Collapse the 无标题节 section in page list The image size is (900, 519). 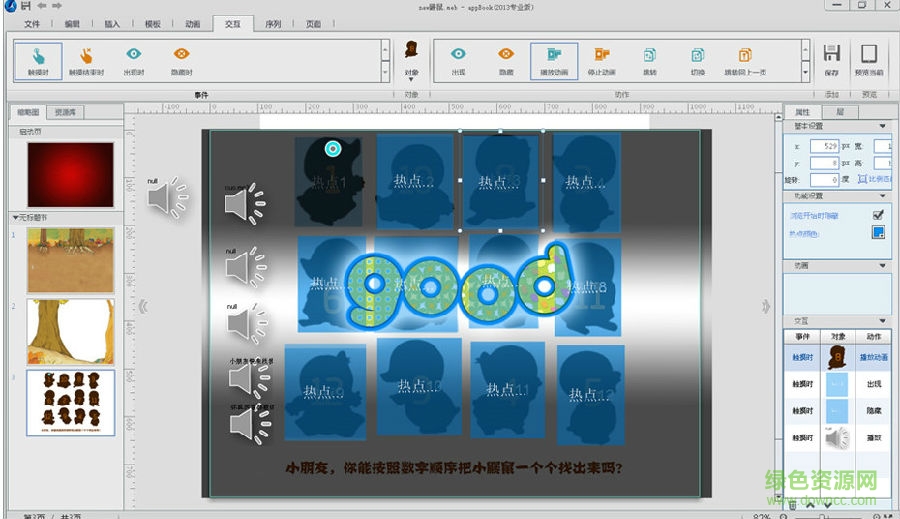[16, 217]
